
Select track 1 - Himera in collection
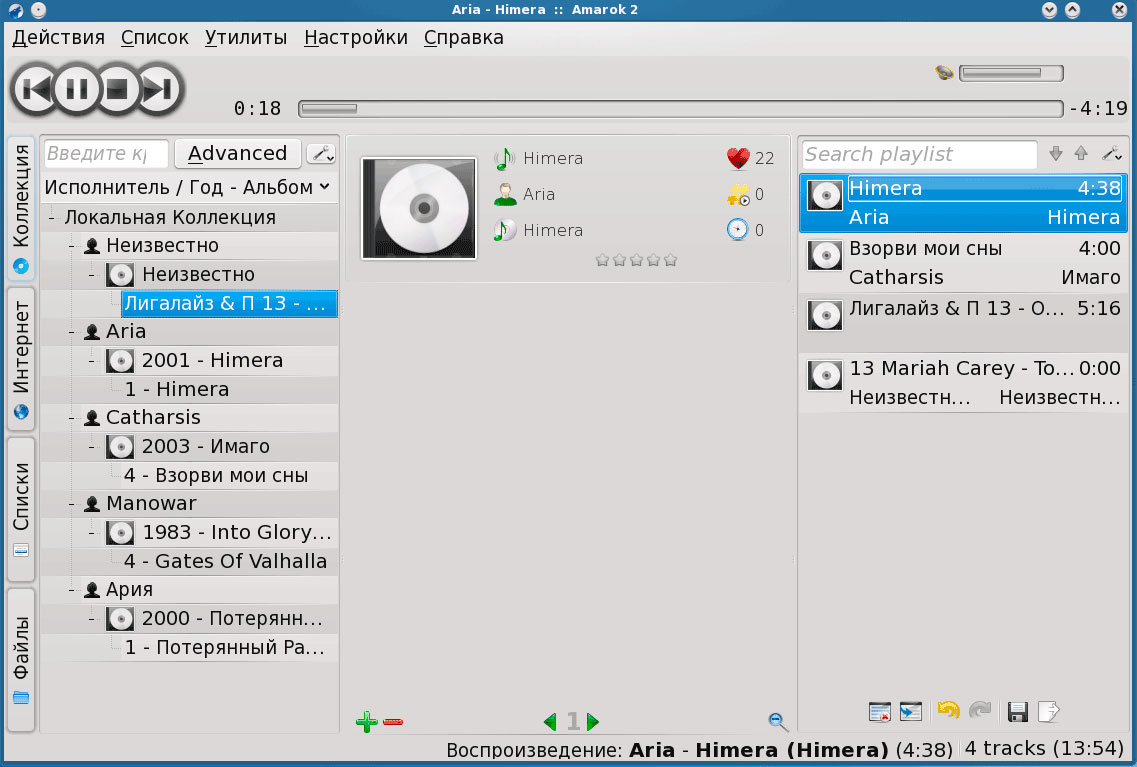pyautogui.click(x=177, y=389)
